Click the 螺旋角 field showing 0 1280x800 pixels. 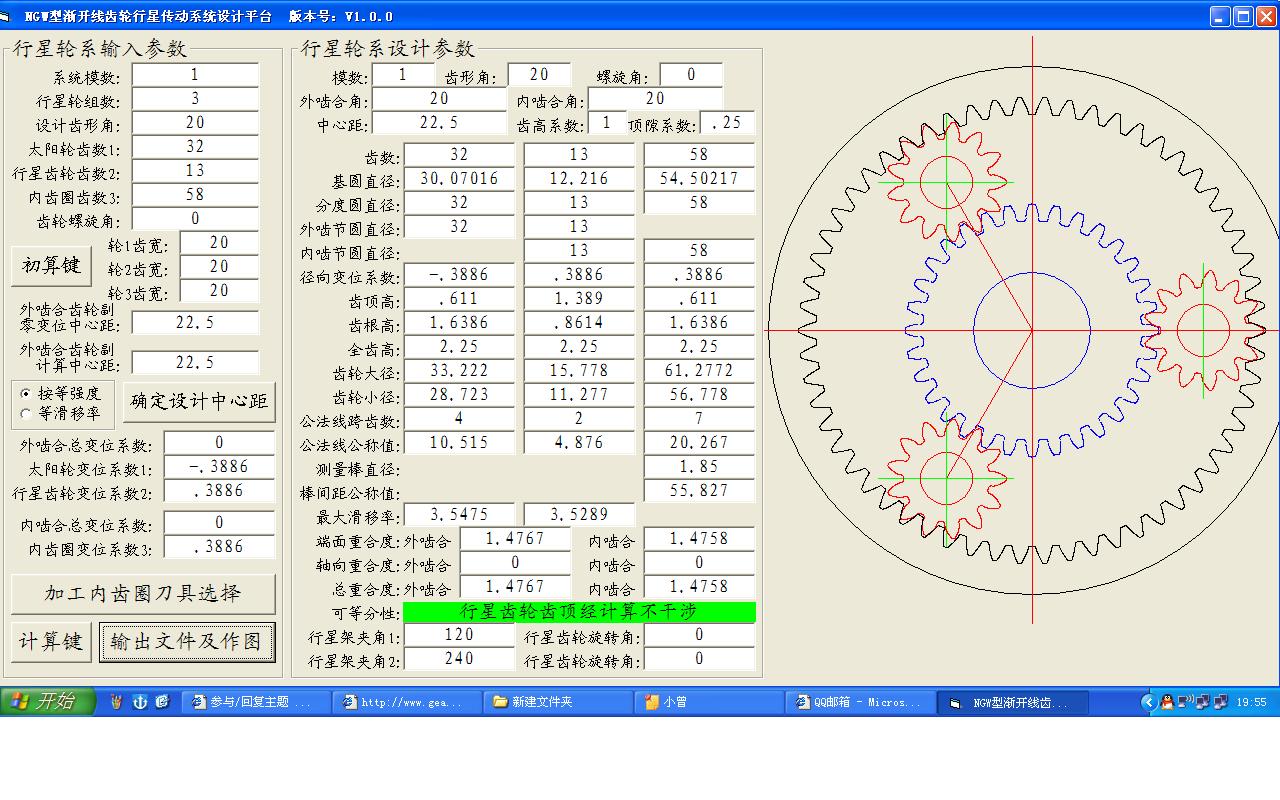[x=691, y=74]
